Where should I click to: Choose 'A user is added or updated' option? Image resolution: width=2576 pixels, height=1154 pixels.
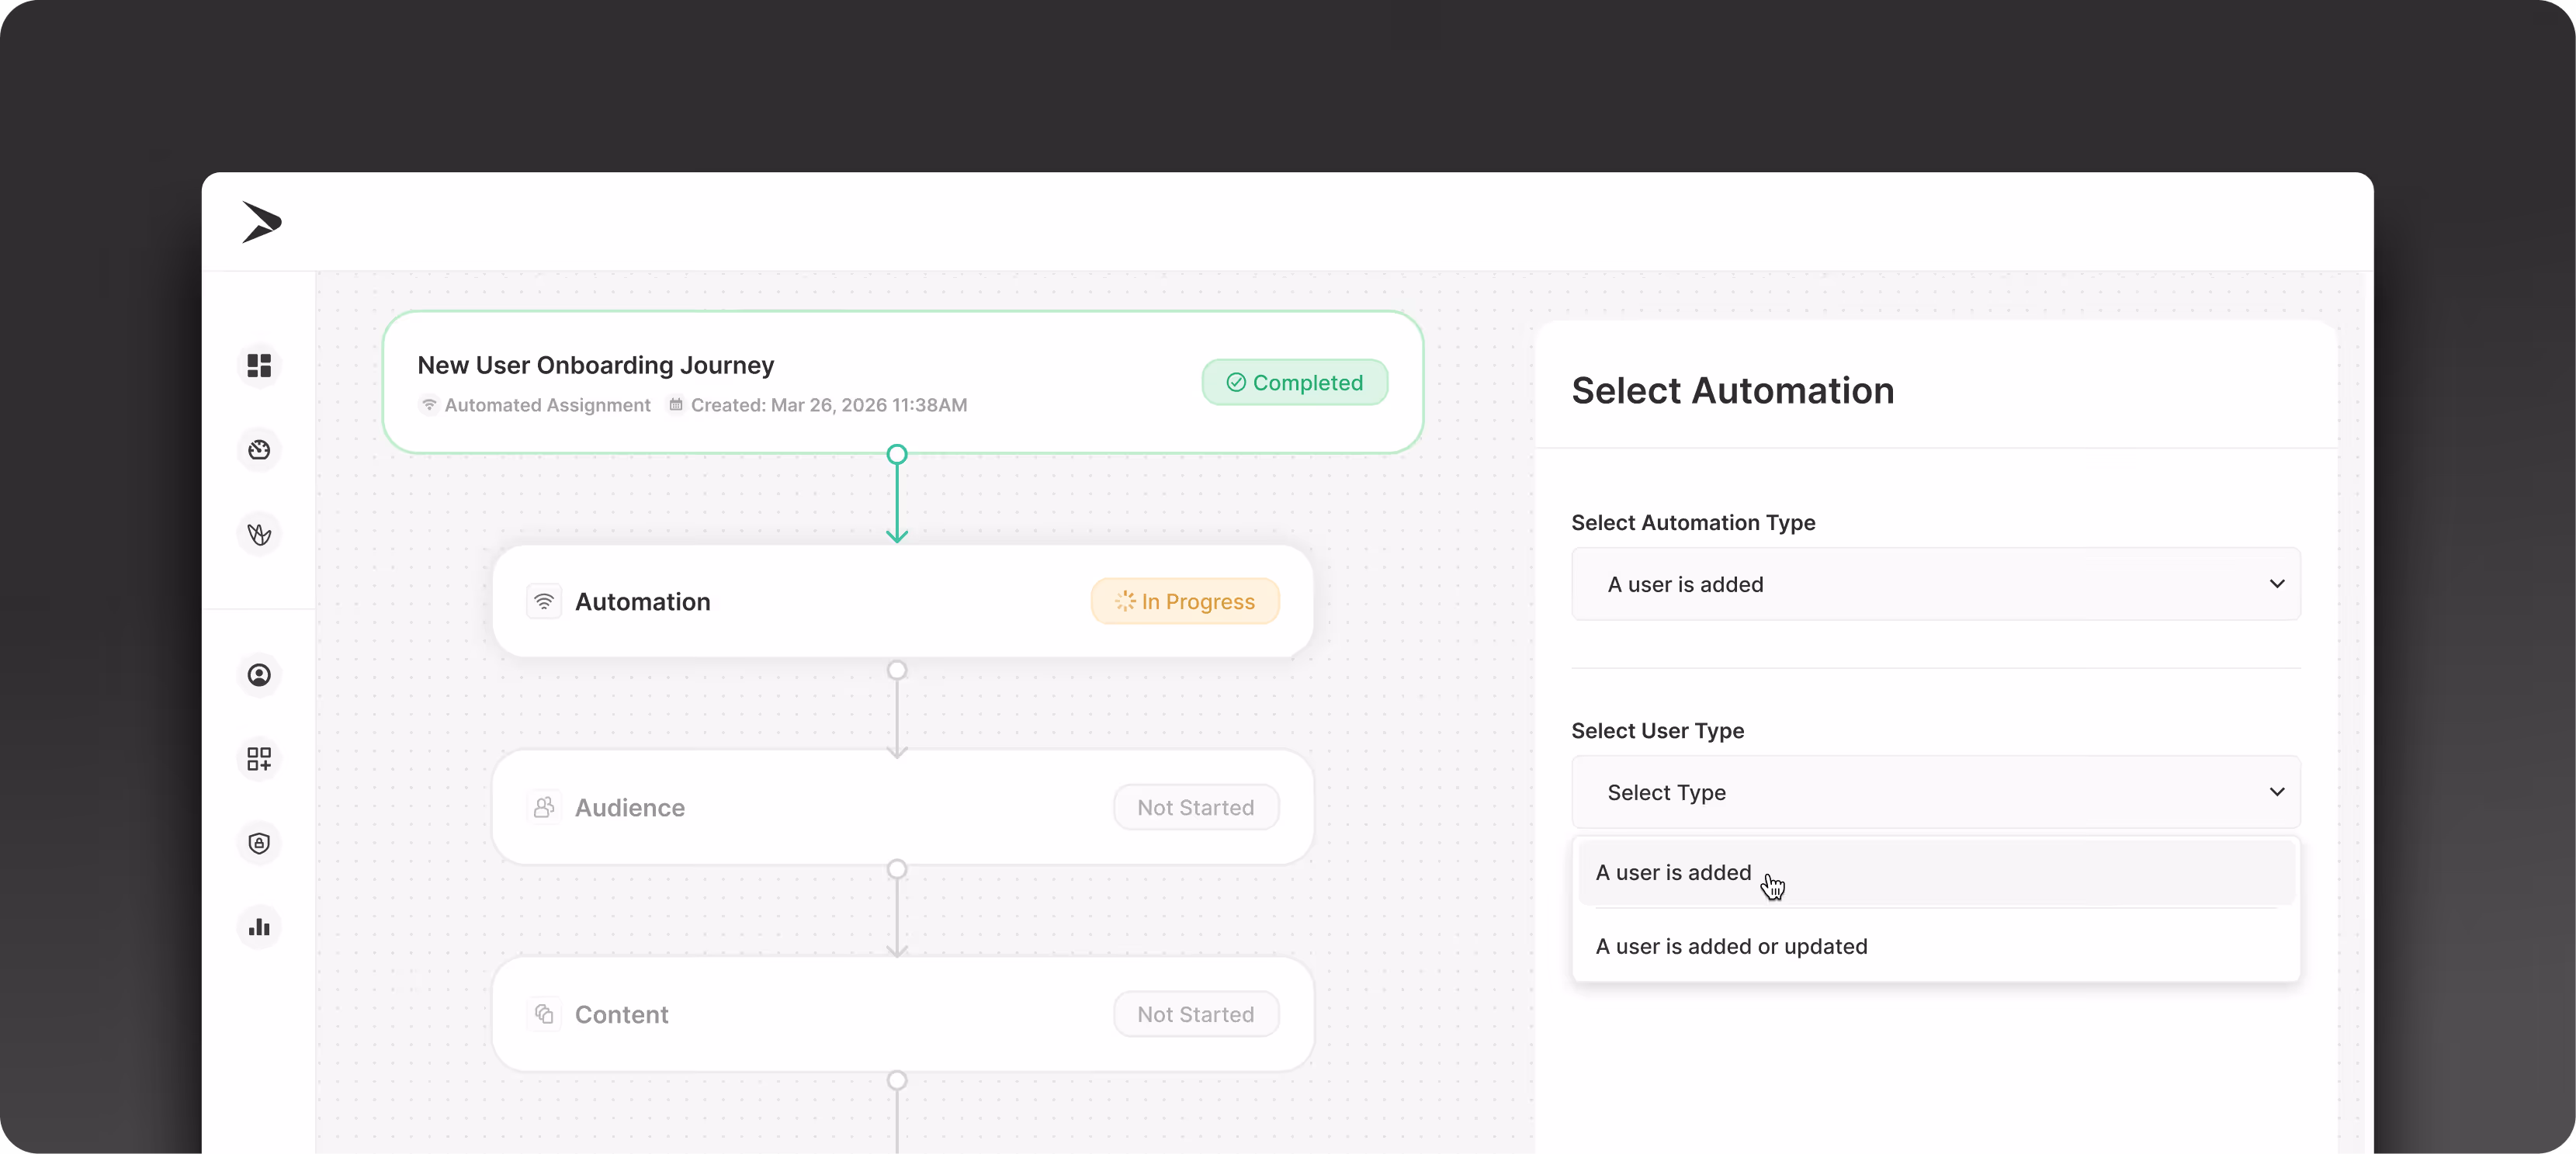pos(1935,946)
